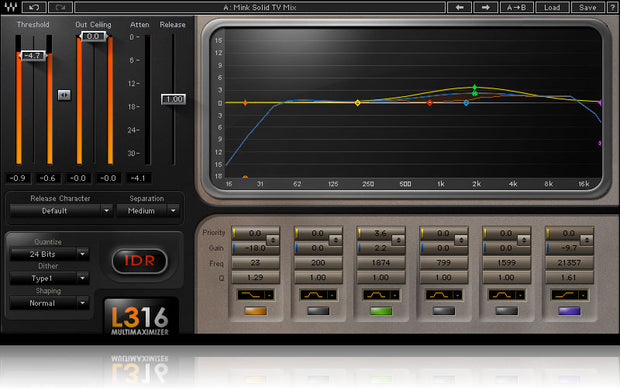Load the previous preset with left arrow

click(459, 7)
